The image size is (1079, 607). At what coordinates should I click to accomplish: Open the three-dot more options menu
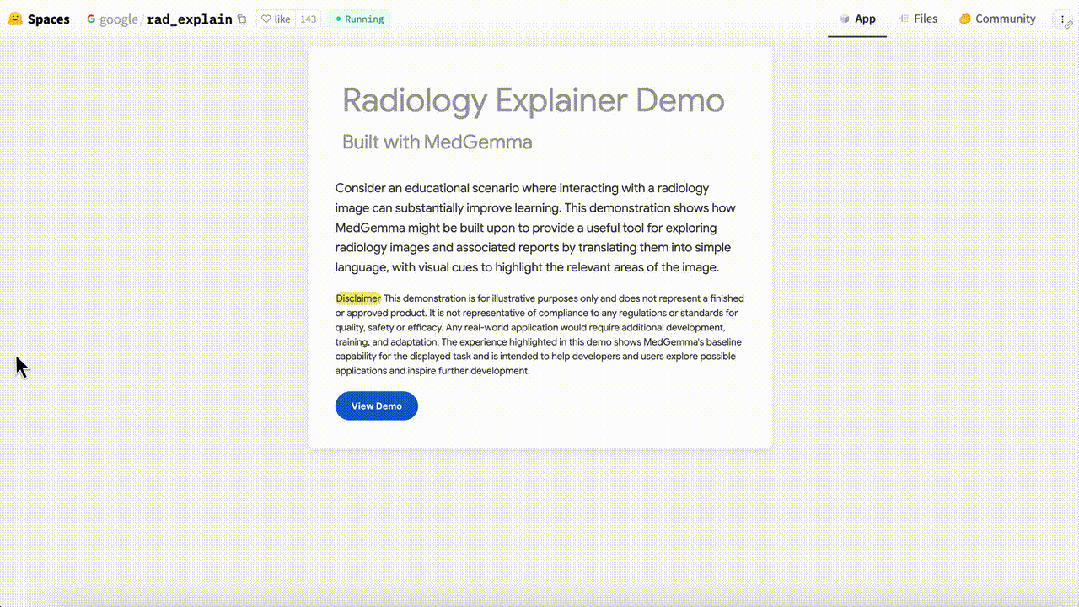click(x=1062, y=19)
